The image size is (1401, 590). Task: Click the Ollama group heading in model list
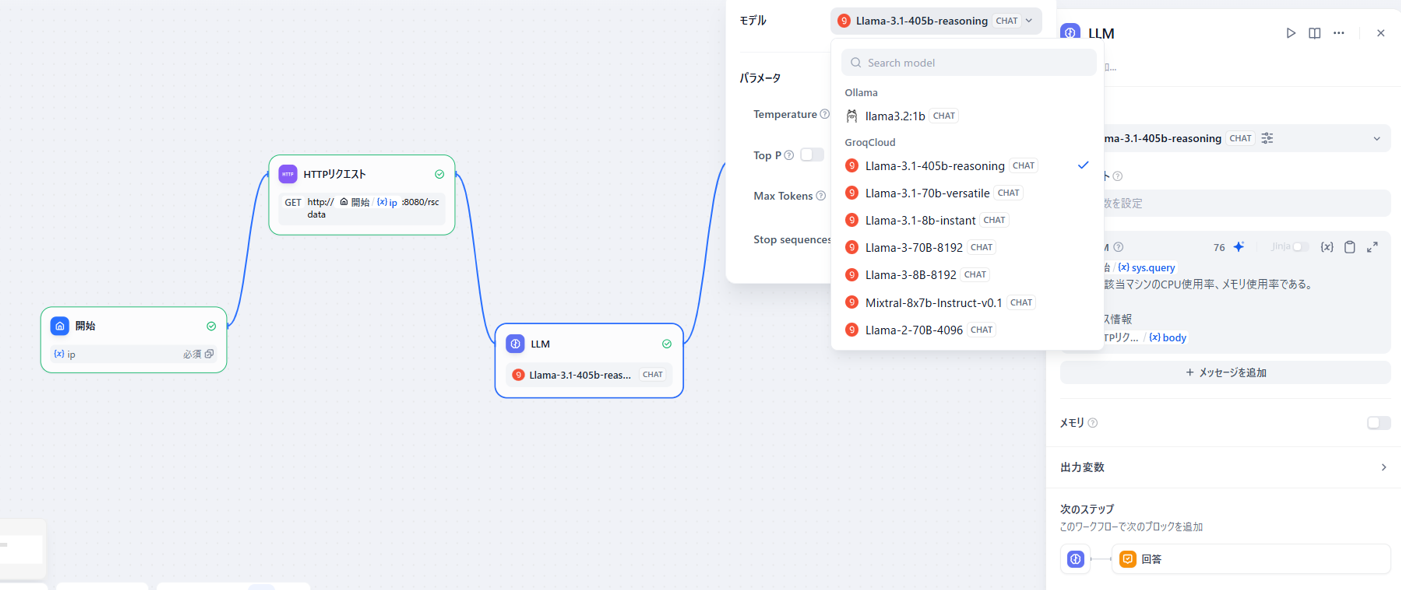[x=861, y=92]
